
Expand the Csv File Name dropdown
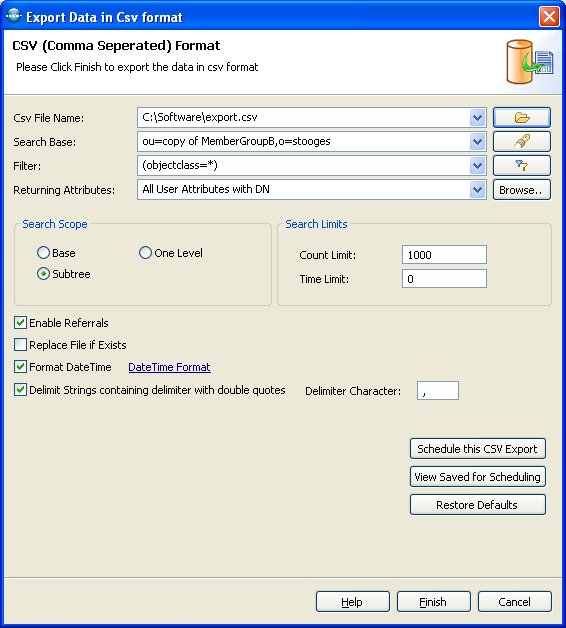click(x=477, y=118)
